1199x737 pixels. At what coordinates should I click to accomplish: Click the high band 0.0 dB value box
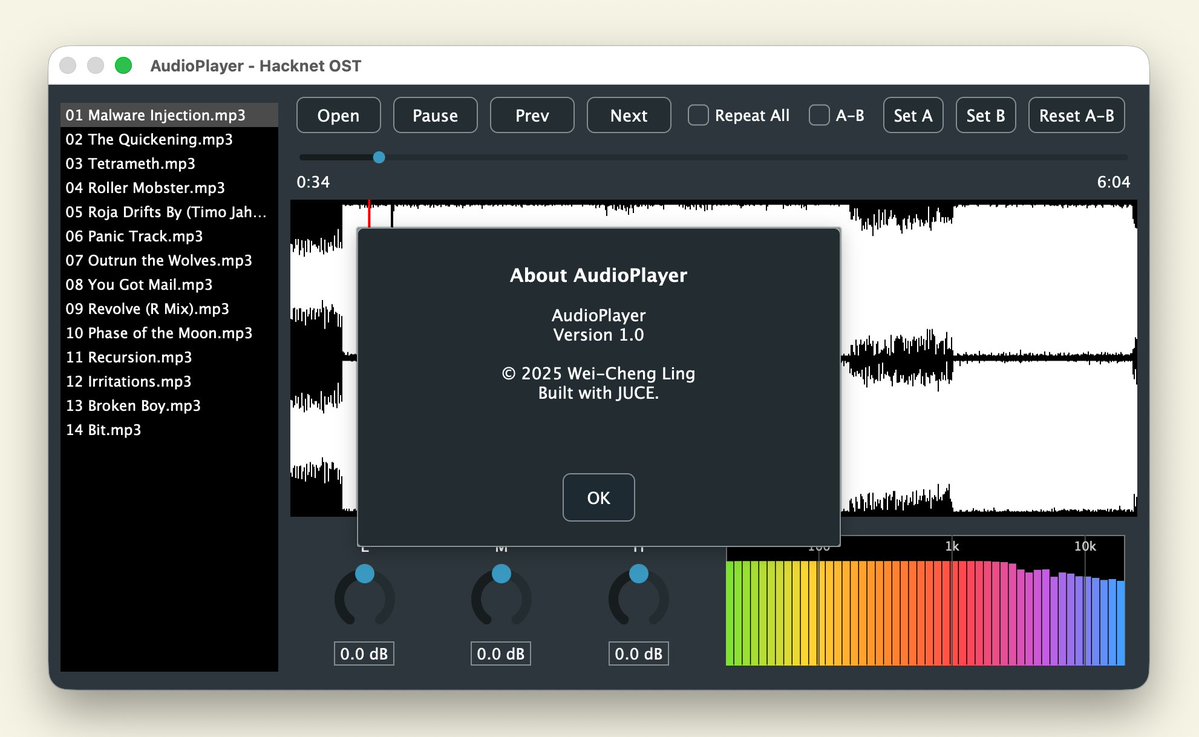[638, 654]
